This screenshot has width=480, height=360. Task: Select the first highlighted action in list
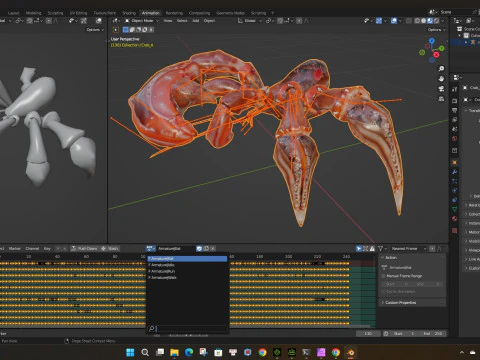coord(187,259)
